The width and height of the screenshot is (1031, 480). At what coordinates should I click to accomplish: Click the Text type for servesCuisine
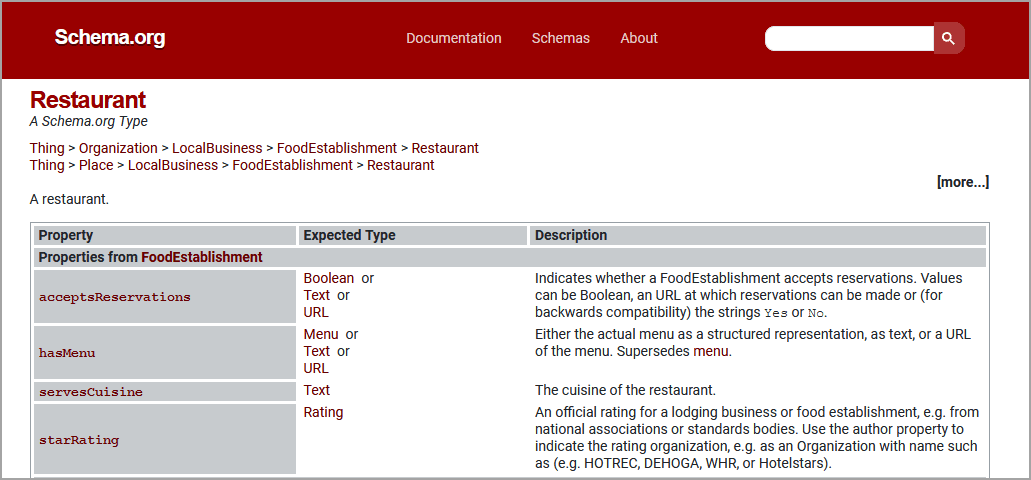[x=317, y=390]
